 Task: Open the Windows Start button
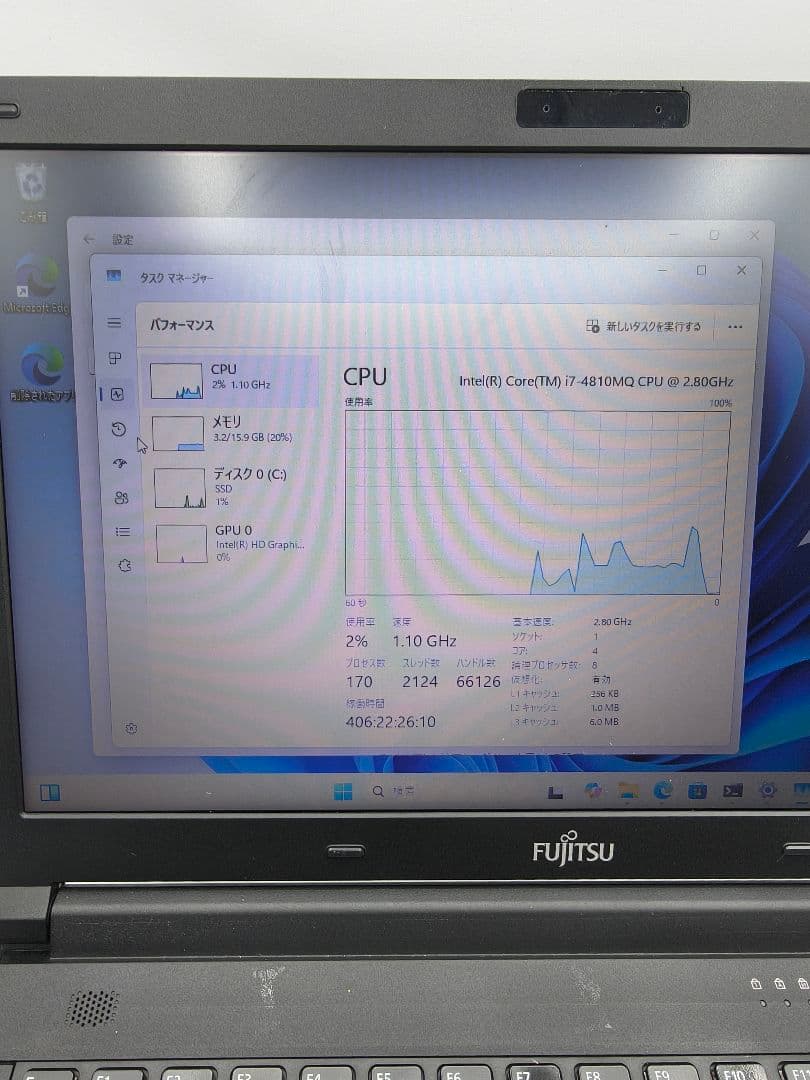click(x=342, y=791)
